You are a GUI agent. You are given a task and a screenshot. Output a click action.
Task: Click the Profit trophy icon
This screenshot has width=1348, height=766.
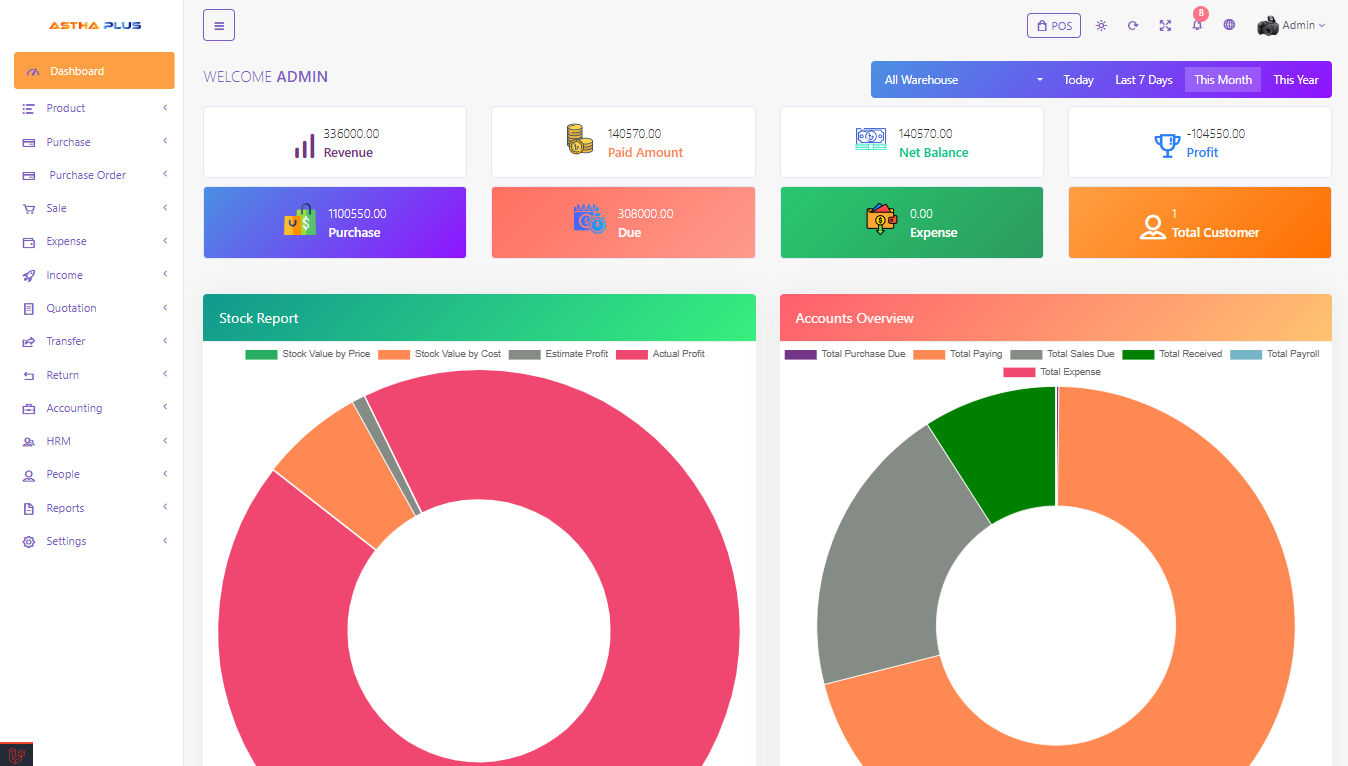click(1167, 146)
